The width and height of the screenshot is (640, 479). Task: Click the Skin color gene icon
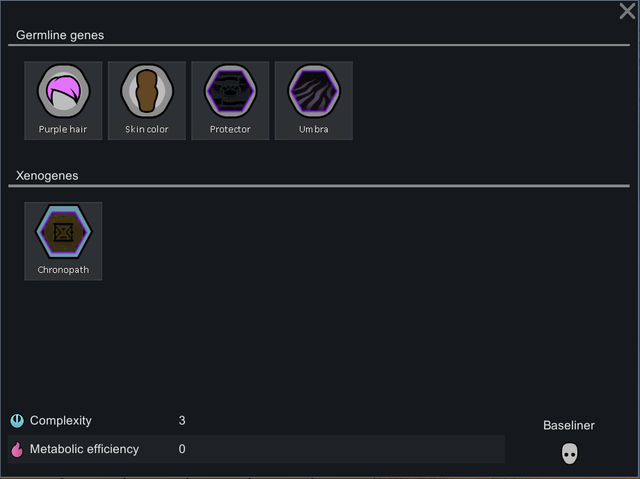pos(147,91)
